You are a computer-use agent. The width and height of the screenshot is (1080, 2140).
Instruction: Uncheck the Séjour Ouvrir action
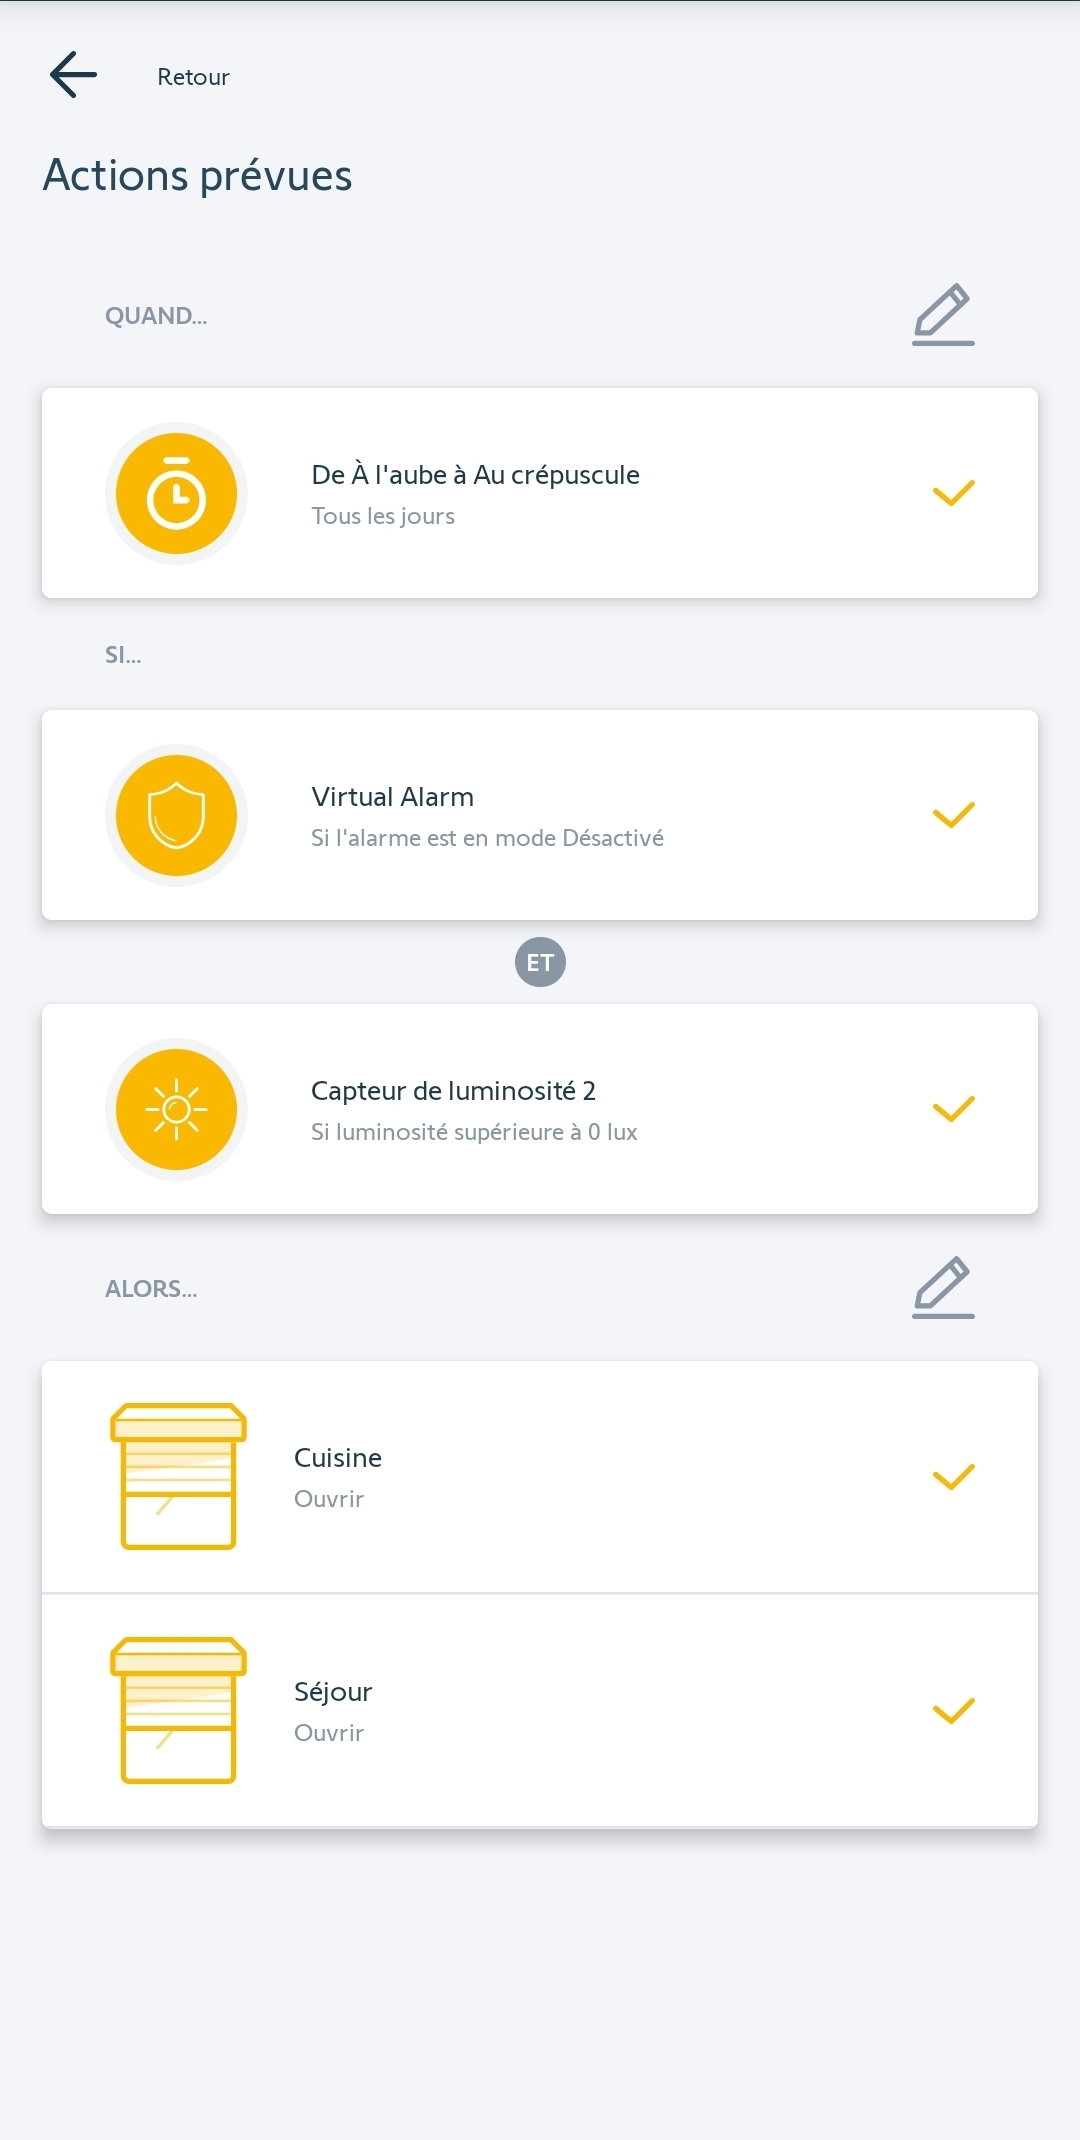(x=953, y=1711)
